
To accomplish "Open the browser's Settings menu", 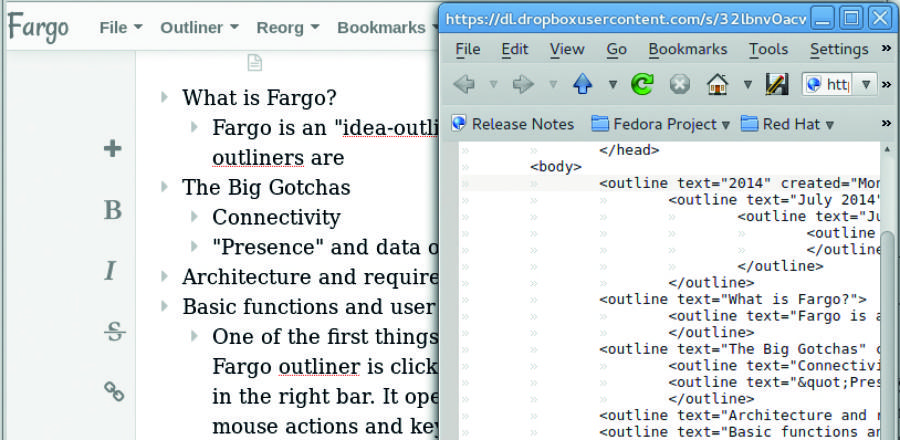I will (x=839, y=49).
